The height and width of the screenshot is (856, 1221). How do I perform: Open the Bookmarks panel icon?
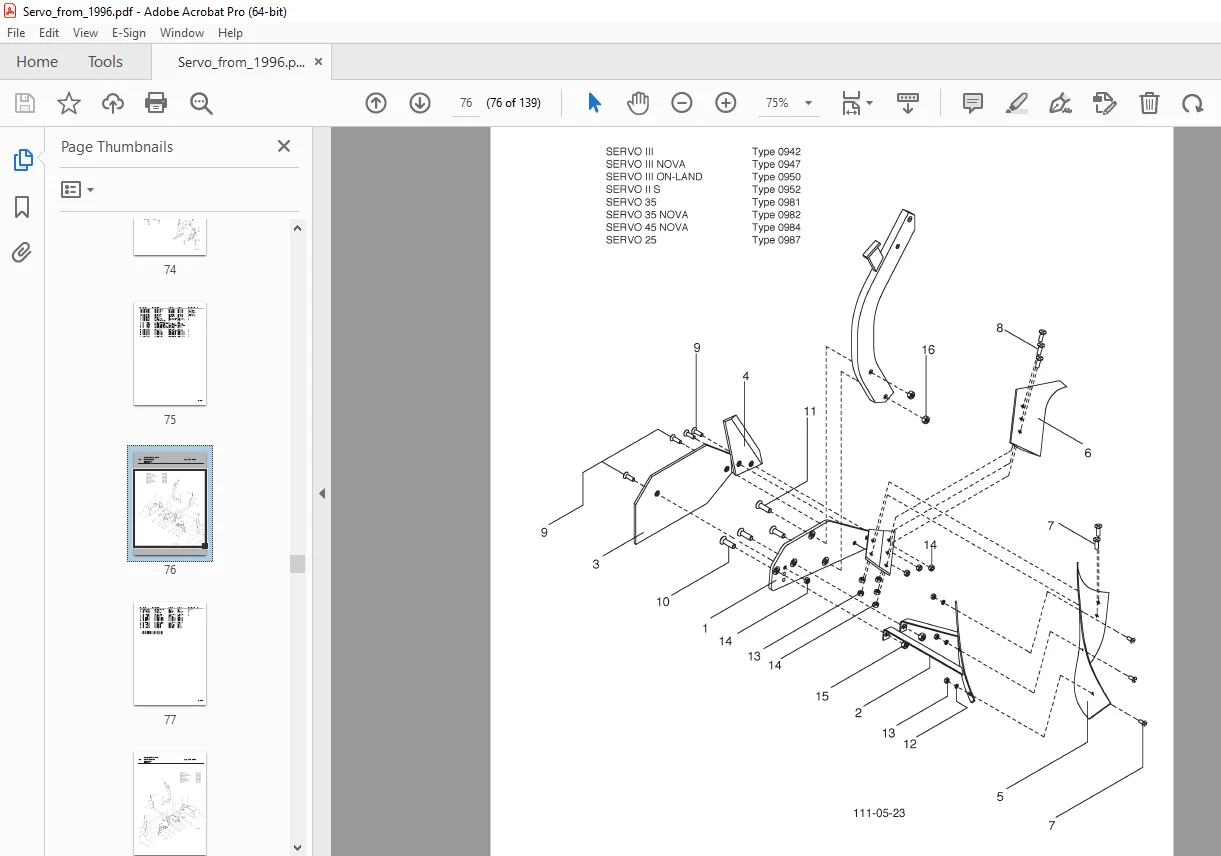[x=22, y=207]
